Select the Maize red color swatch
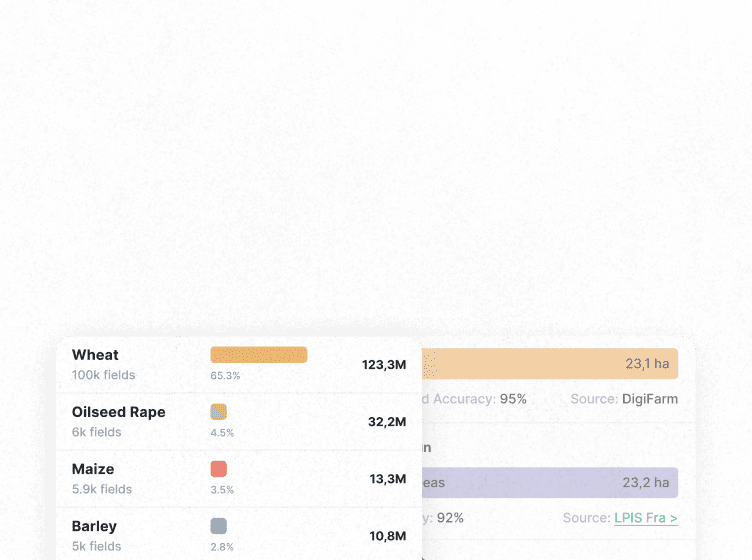This screenshot has height=560, width=752. pos(219,469)
